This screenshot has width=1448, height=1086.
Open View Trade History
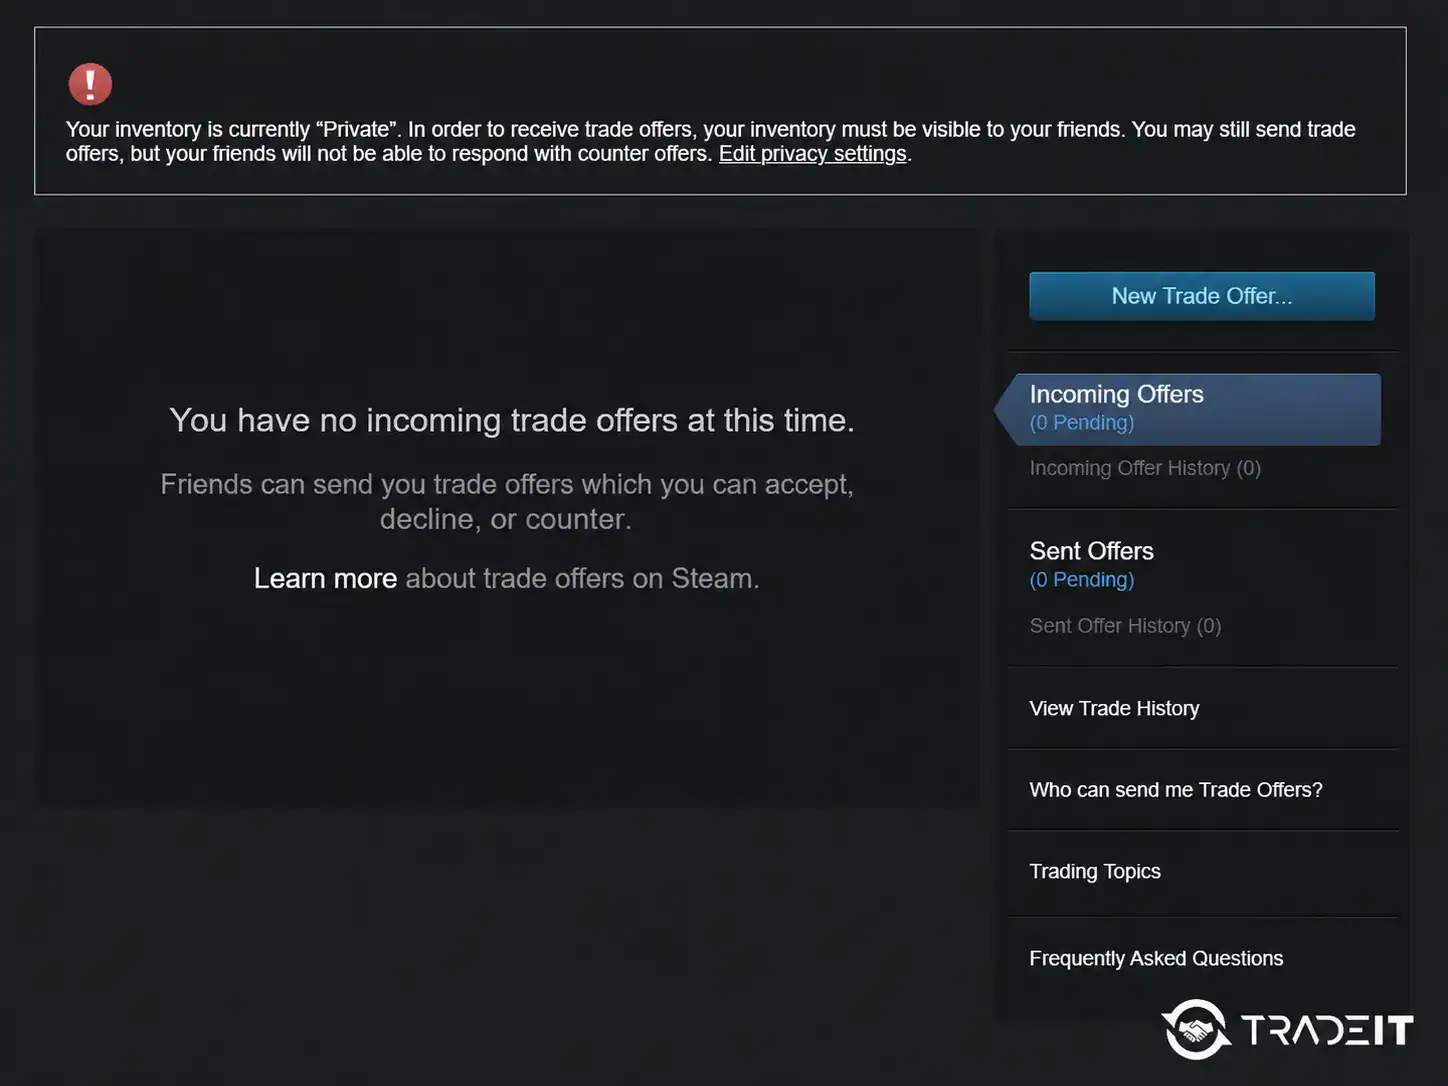[1114, 708]
